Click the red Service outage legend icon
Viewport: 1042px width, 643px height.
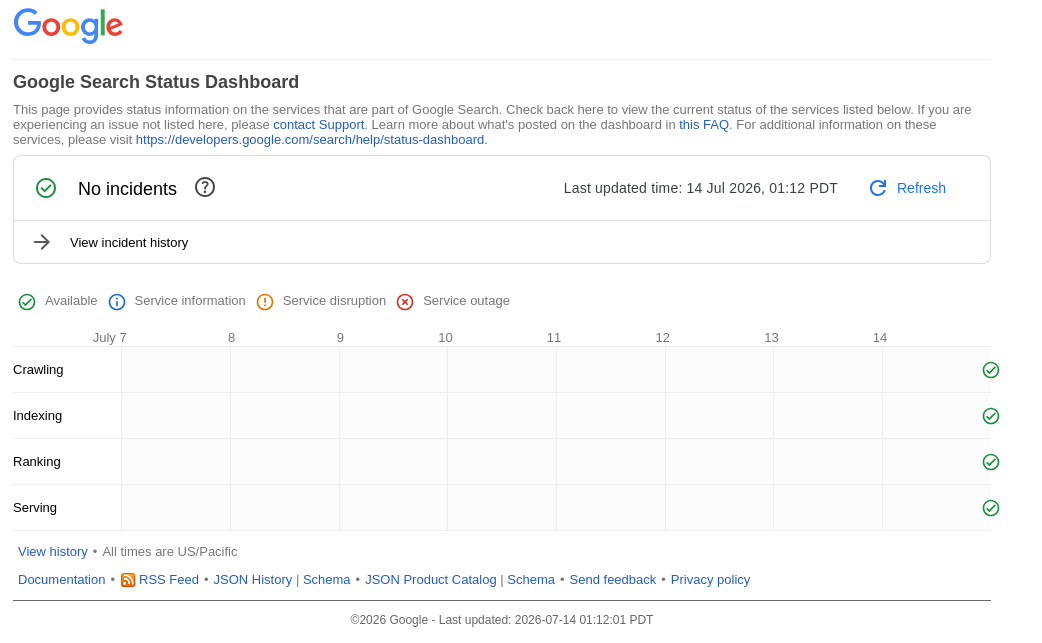405,302
